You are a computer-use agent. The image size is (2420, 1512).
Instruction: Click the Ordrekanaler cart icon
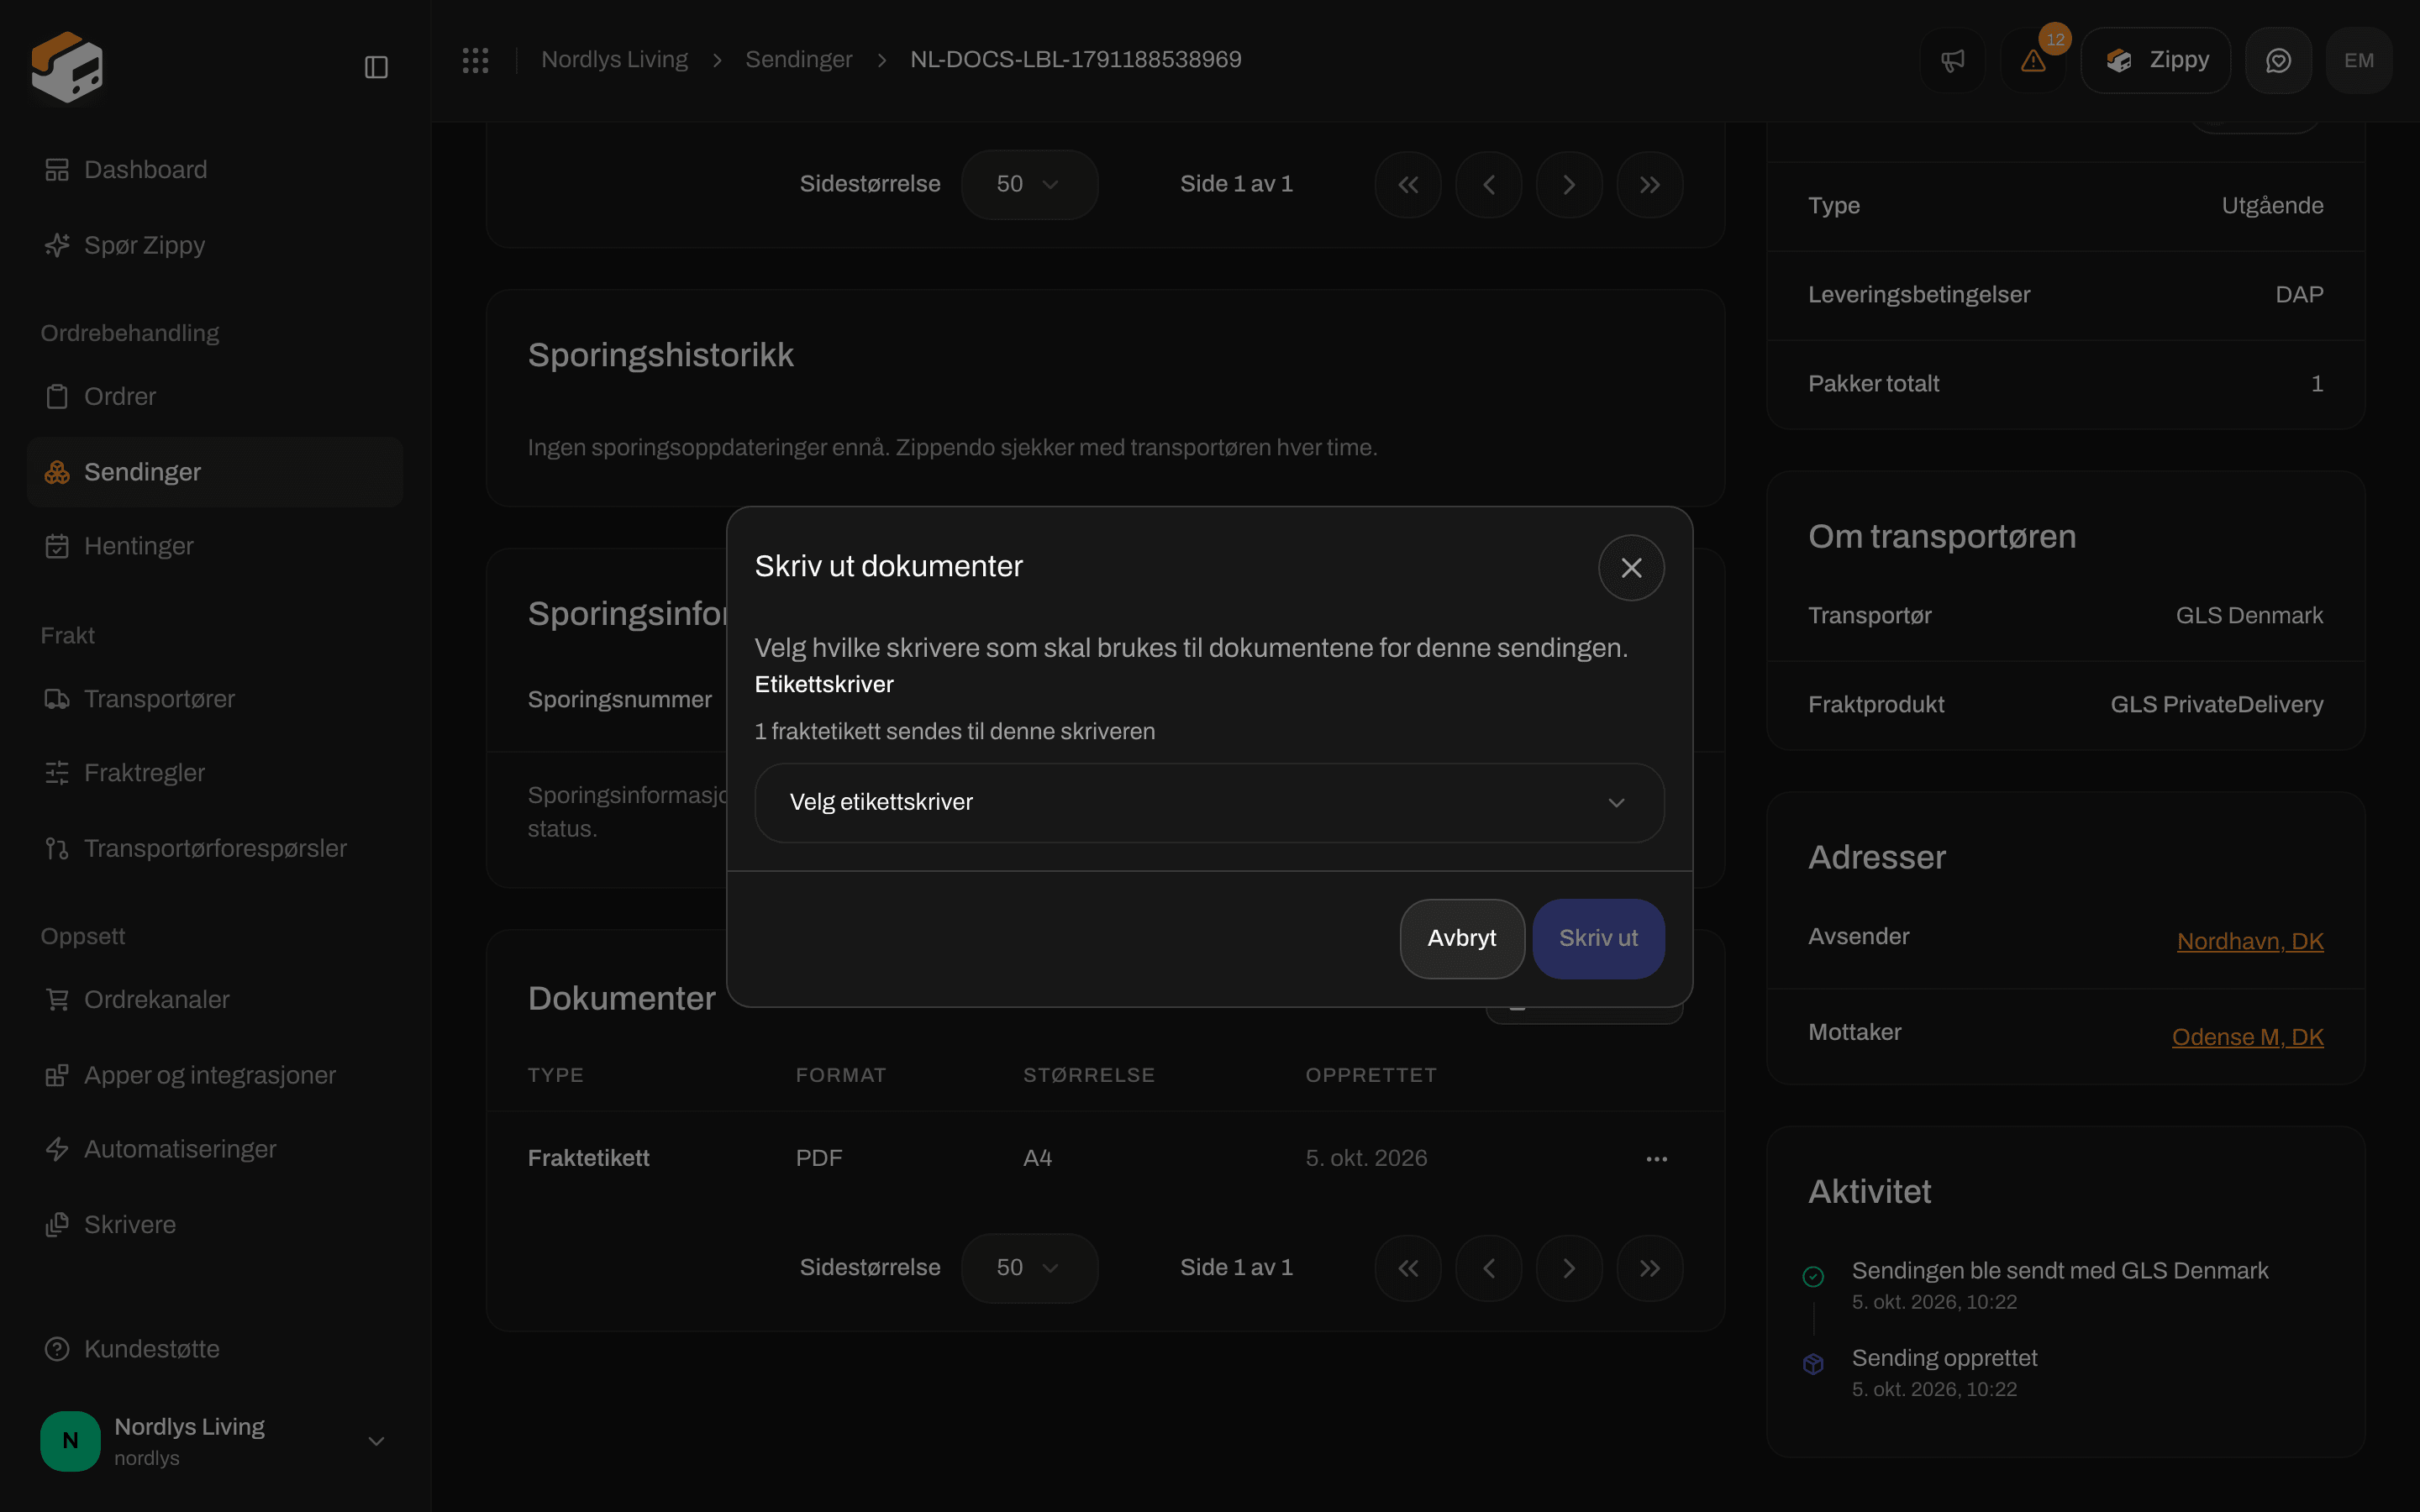(57, 1000)
